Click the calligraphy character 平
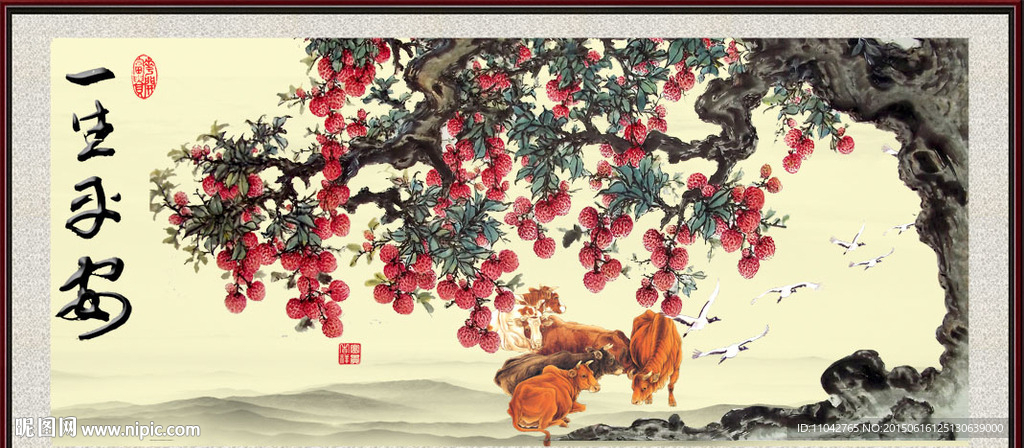The width and height of the screenshot is (1024, 448). [95, 208]
